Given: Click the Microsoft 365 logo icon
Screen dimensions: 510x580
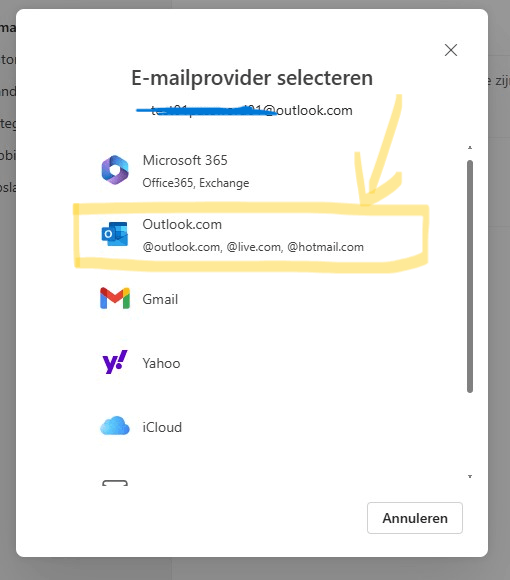Looking at the screenshot, I should (115, 170).
